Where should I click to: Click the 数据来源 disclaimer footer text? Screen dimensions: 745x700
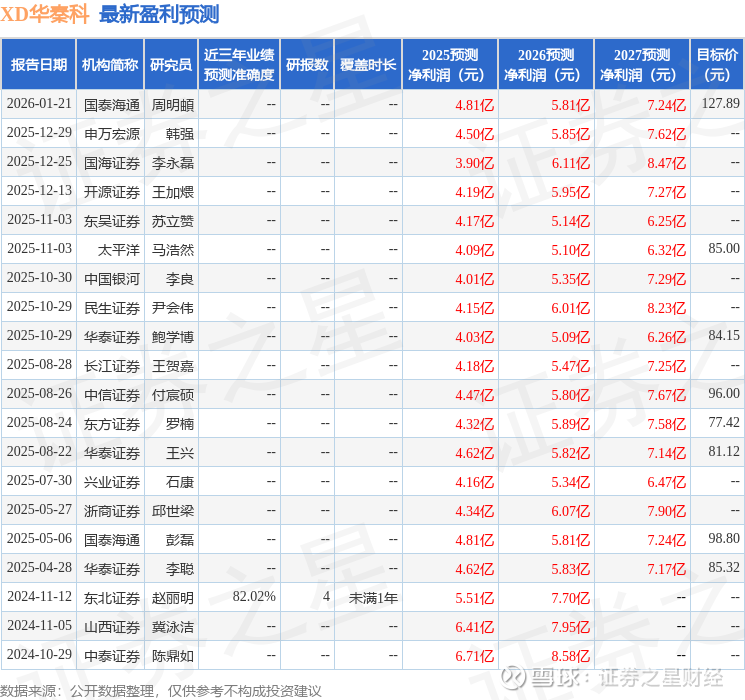(161, 691)
